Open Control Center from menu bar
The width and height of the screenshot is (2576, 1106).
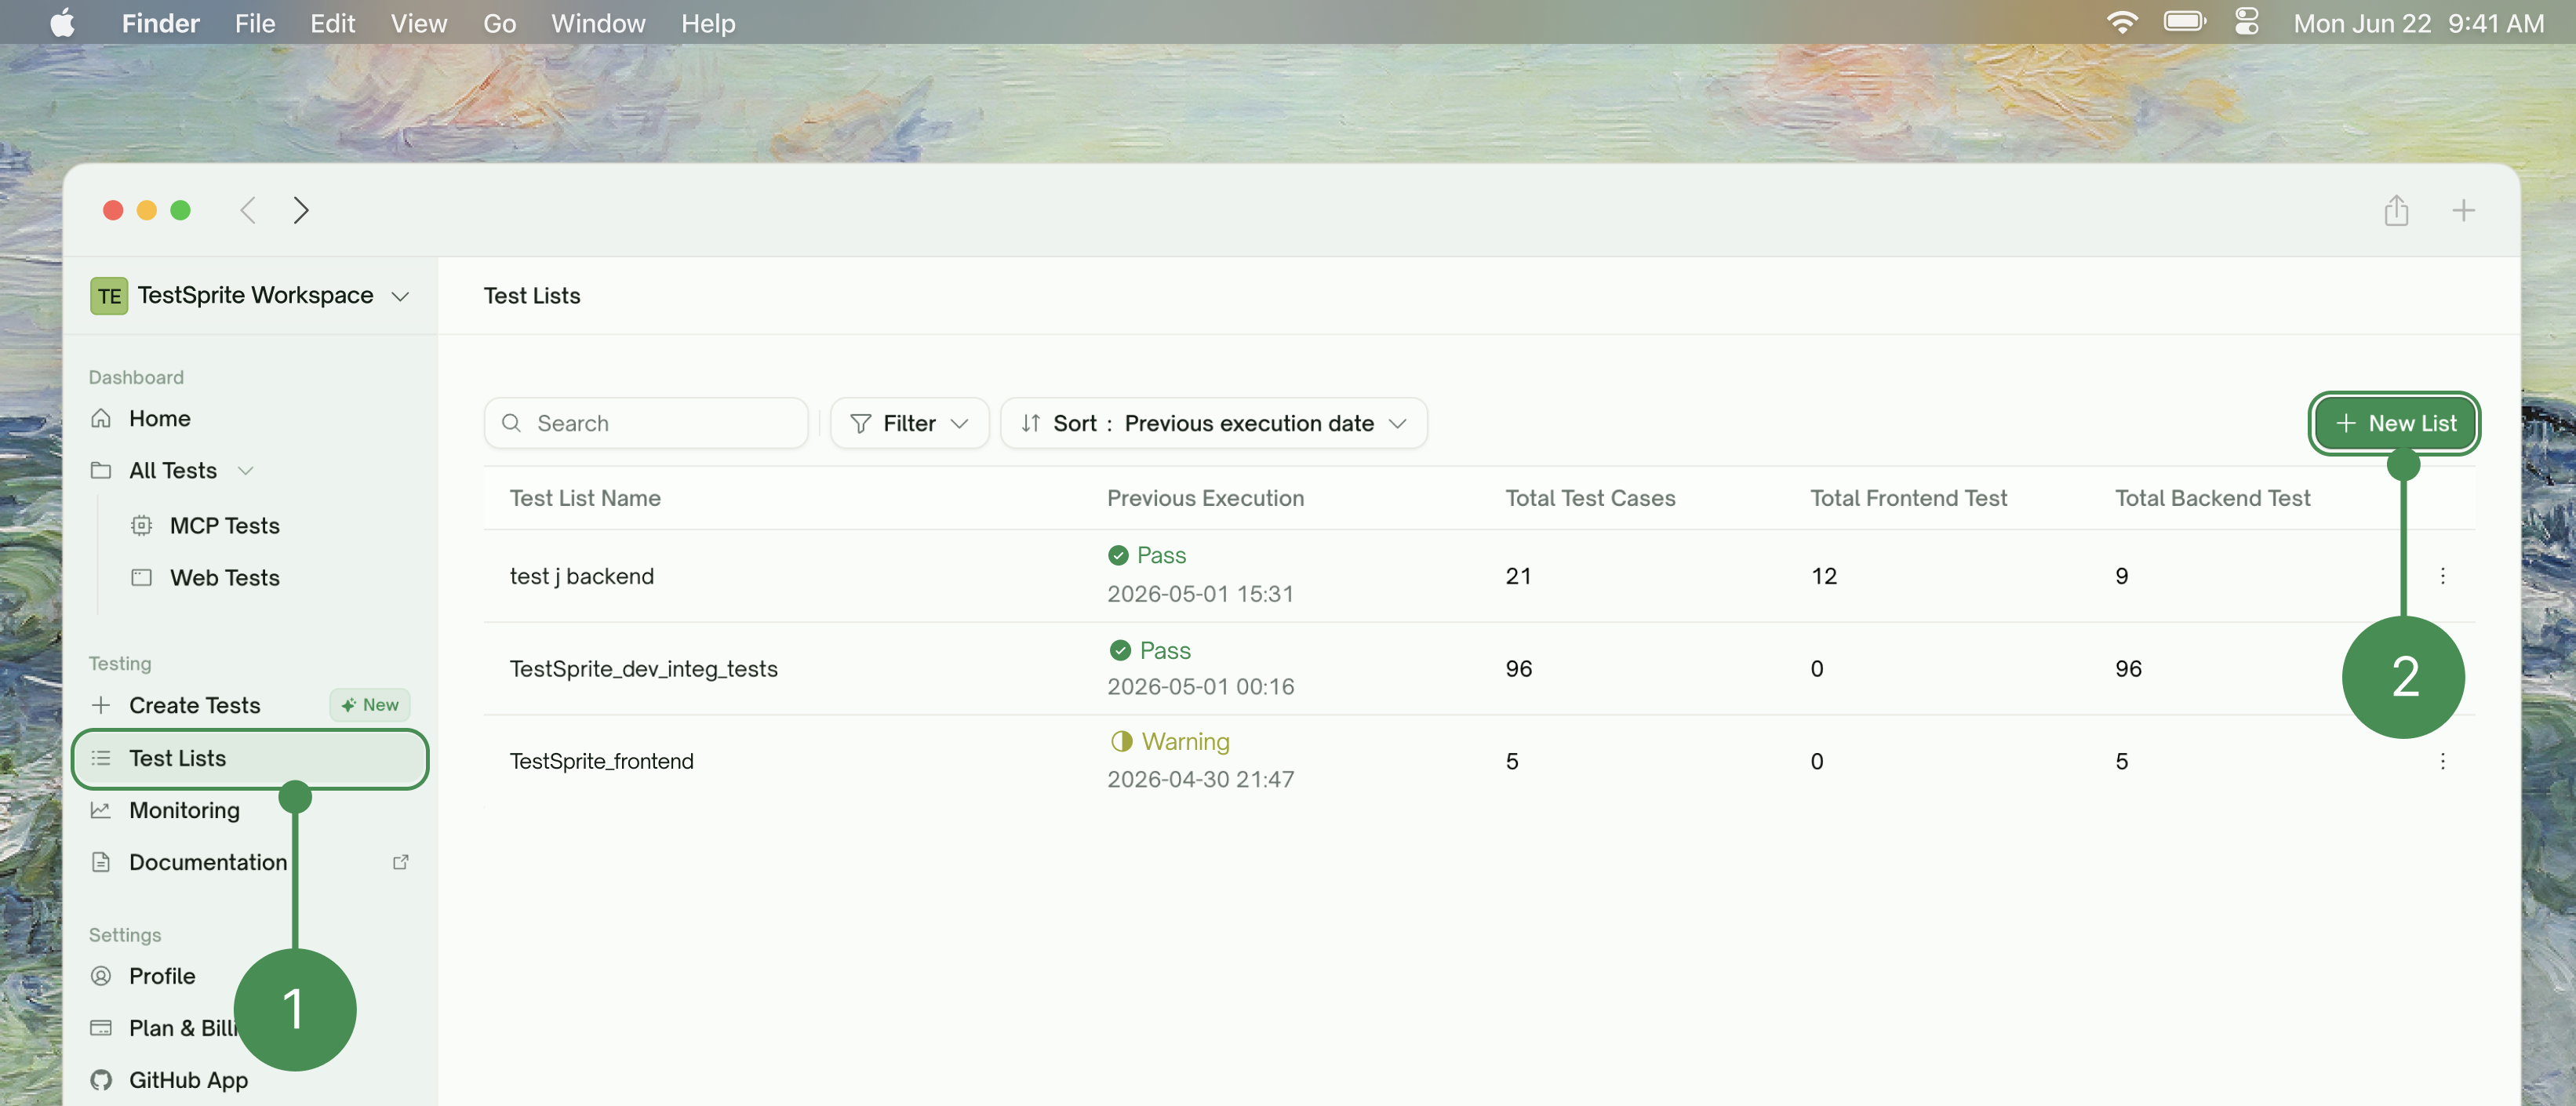click(x=2247, y=22)
